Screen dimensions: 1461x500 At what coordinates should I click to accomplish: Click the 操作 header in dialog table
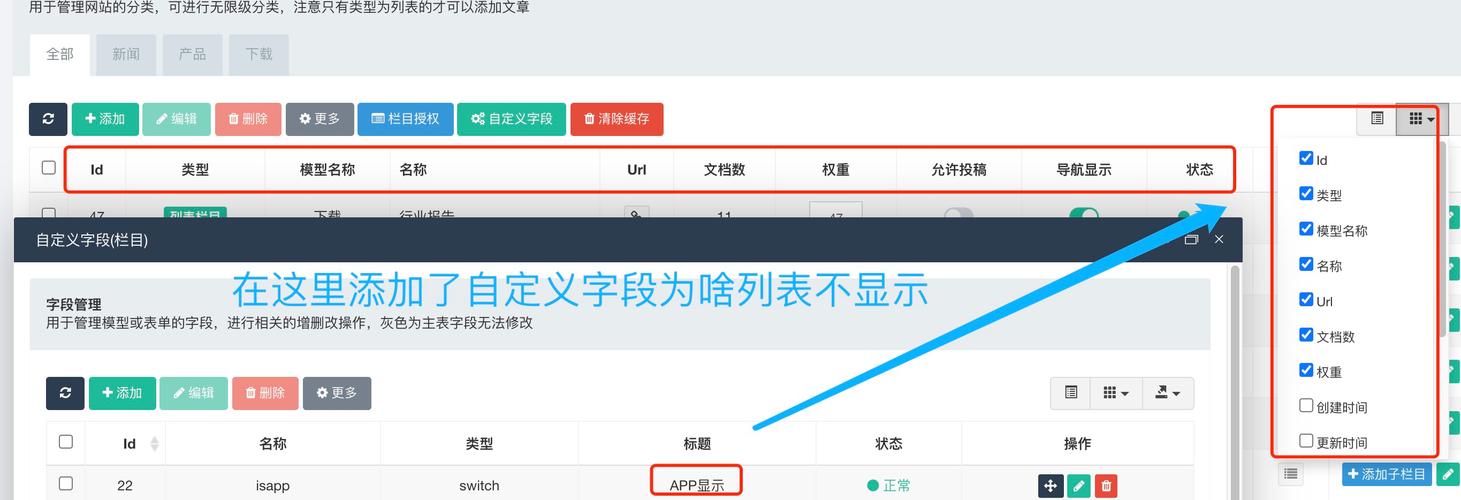pos(1077,444)
